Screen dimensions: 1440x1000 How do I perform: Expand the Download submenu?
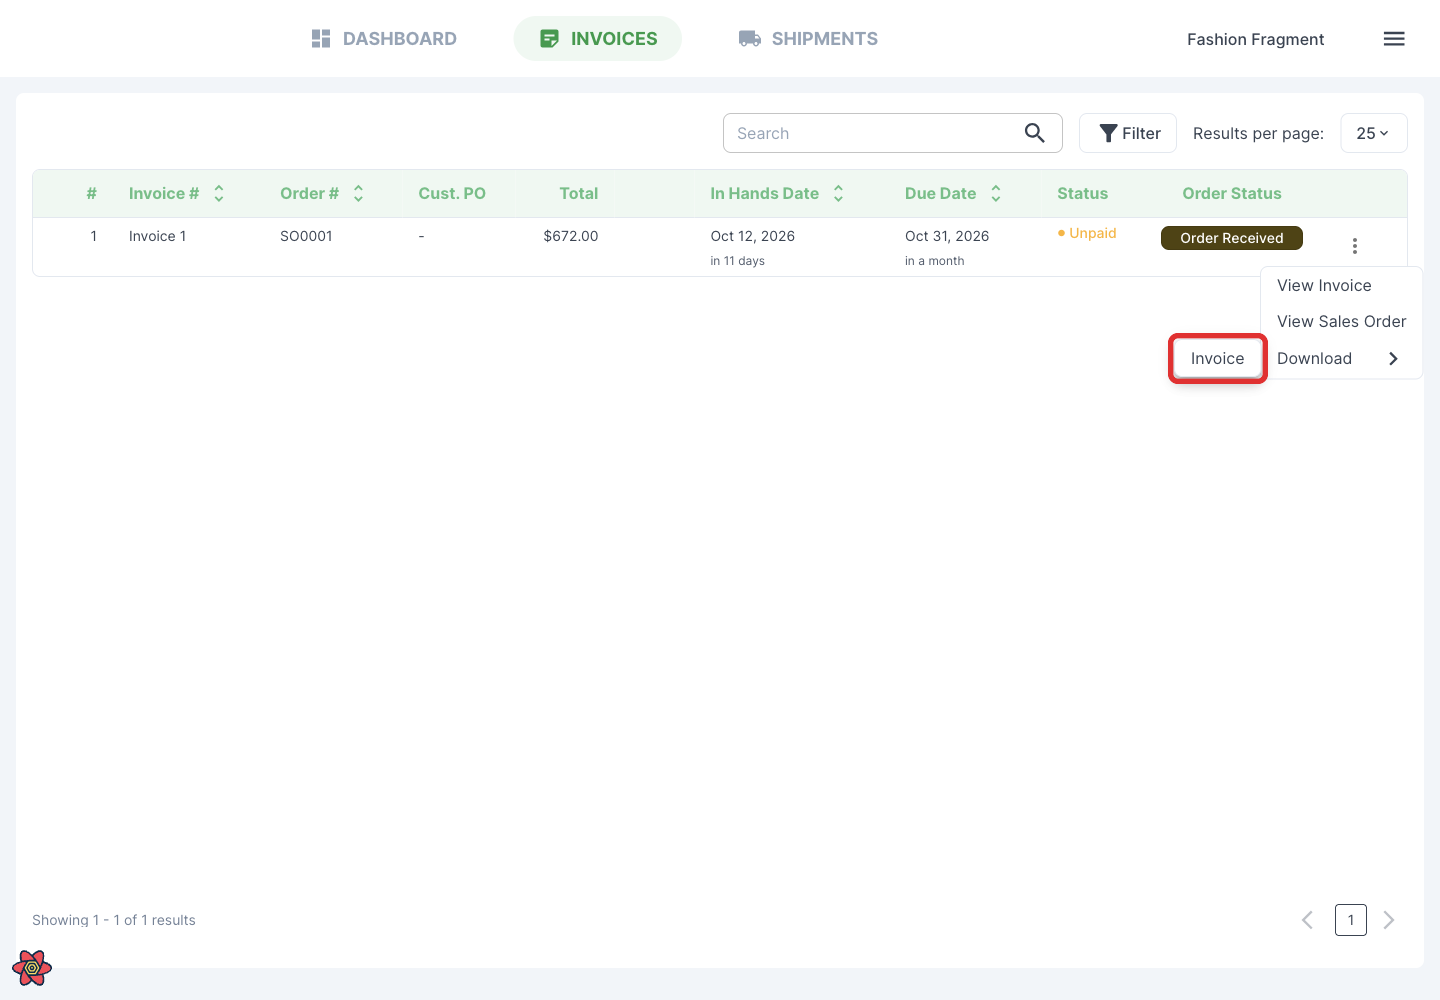pyautogui.click(x=1341, y=359)
